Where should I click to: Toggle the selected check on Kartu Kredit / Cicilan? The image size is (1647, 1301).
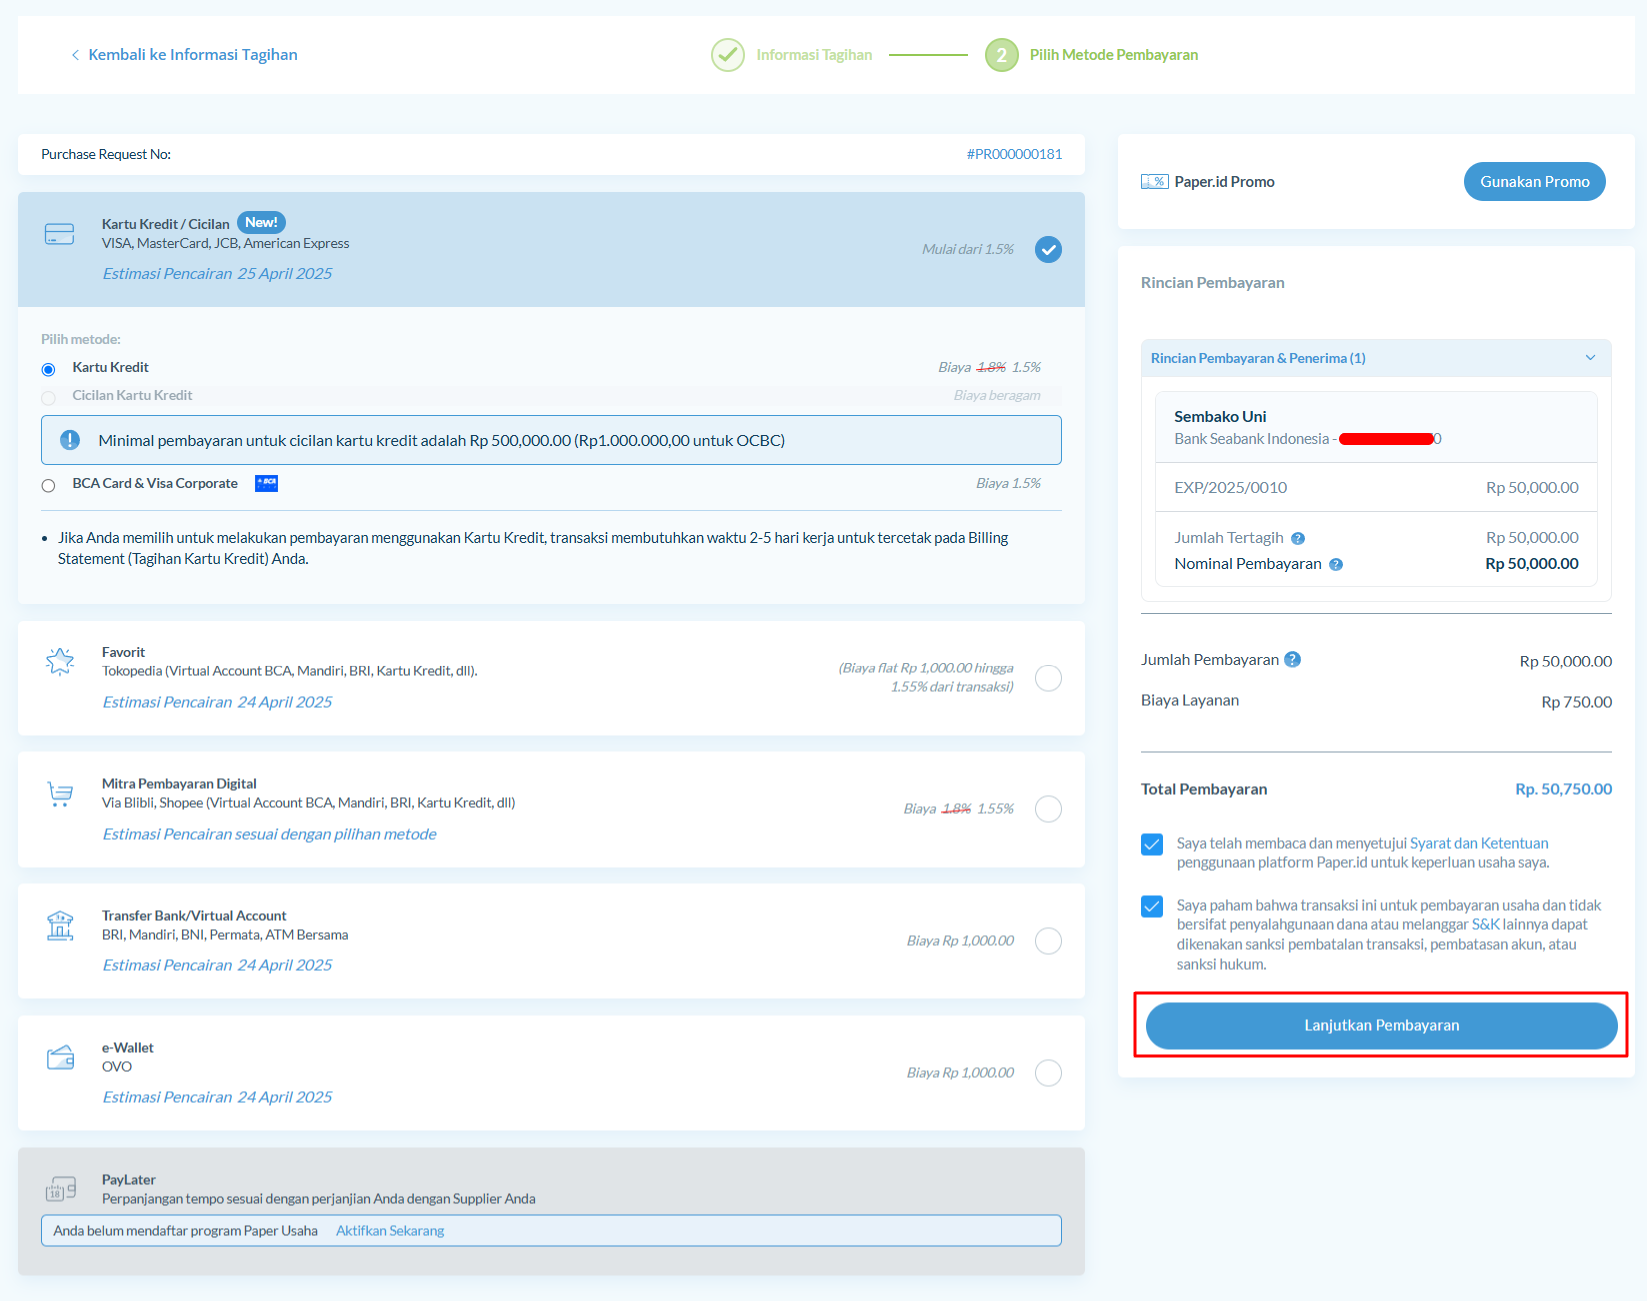pyautogui.click(x=1048, y=249)
